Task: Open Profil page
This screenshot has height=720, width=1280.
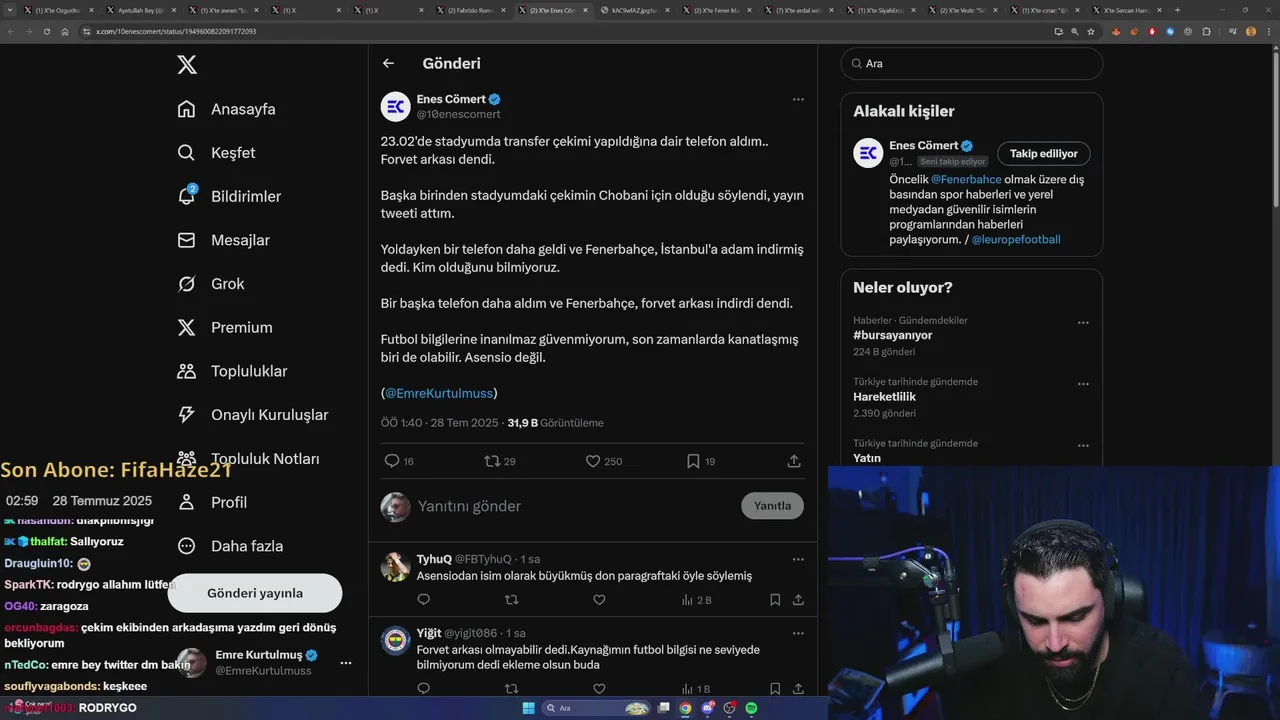Action: (212, 502)
